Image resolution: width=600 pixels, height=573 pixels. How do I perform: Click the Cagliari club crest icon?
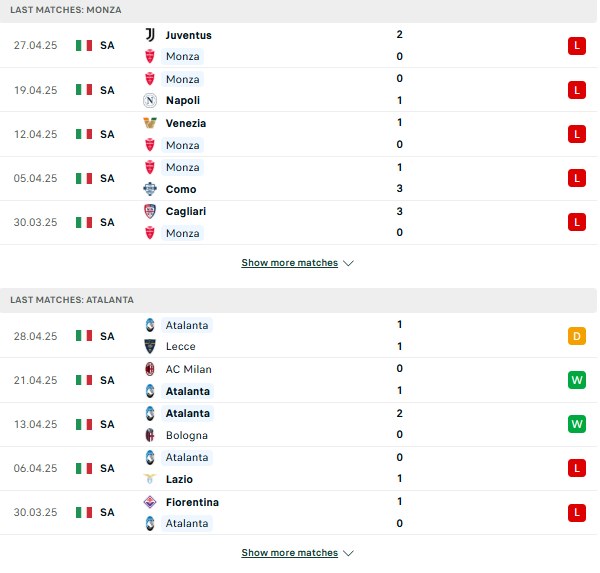150,211
